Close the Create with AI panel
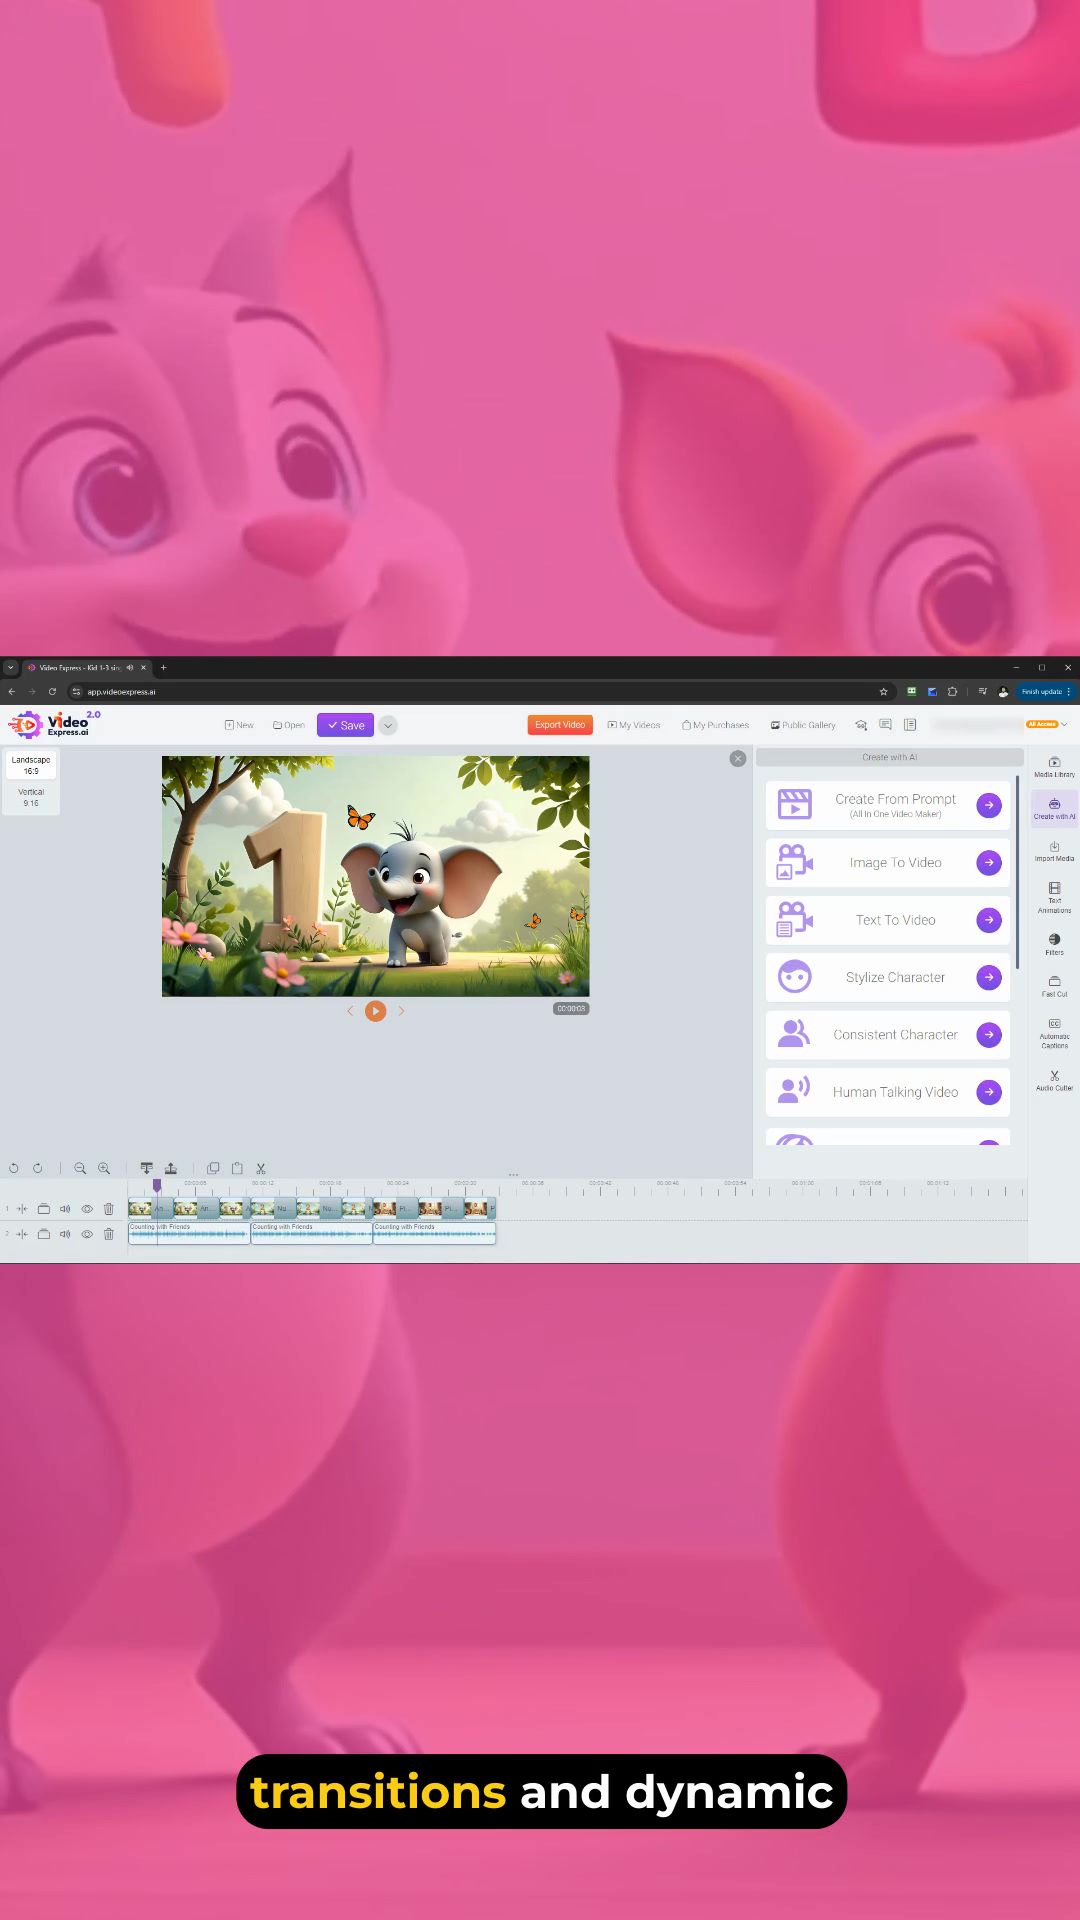Viewport: 1080px width, 1920px height. click(738, 759)
